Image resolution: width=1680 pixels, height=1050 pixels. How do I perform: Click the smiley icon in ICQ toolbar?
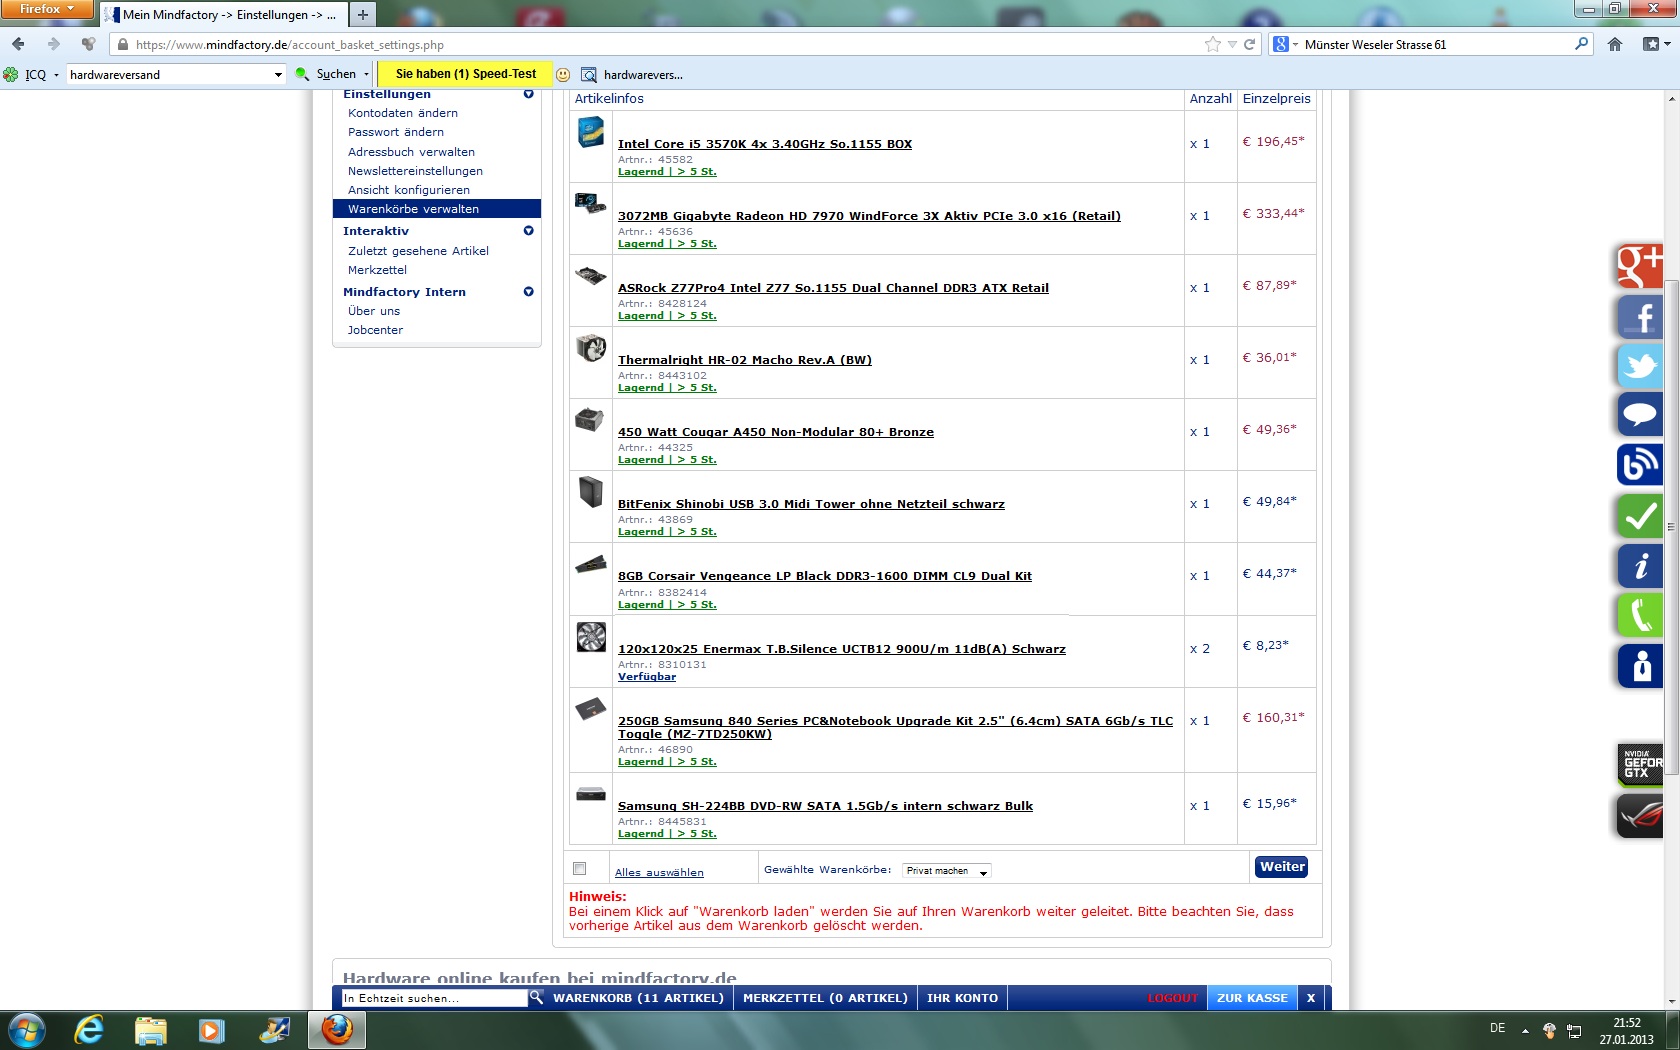coord(563,75)
